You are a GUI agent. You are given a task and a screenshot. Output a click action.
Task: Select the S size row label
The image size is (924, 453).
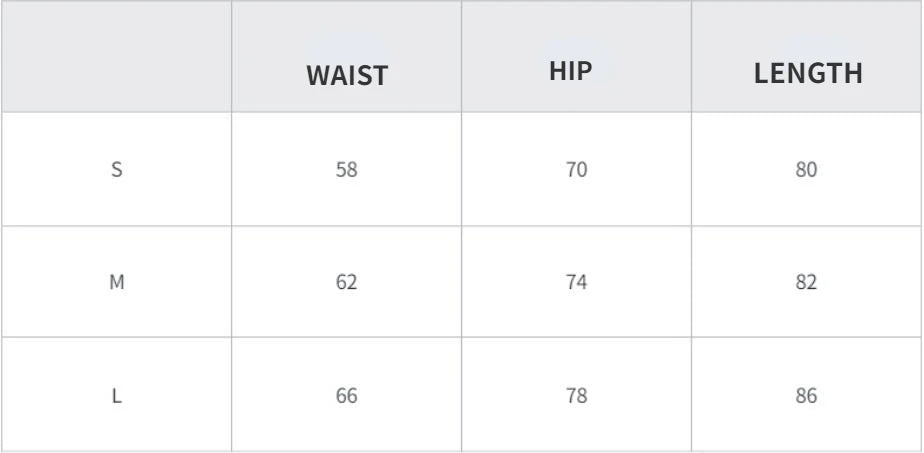(x=117, y=170)
